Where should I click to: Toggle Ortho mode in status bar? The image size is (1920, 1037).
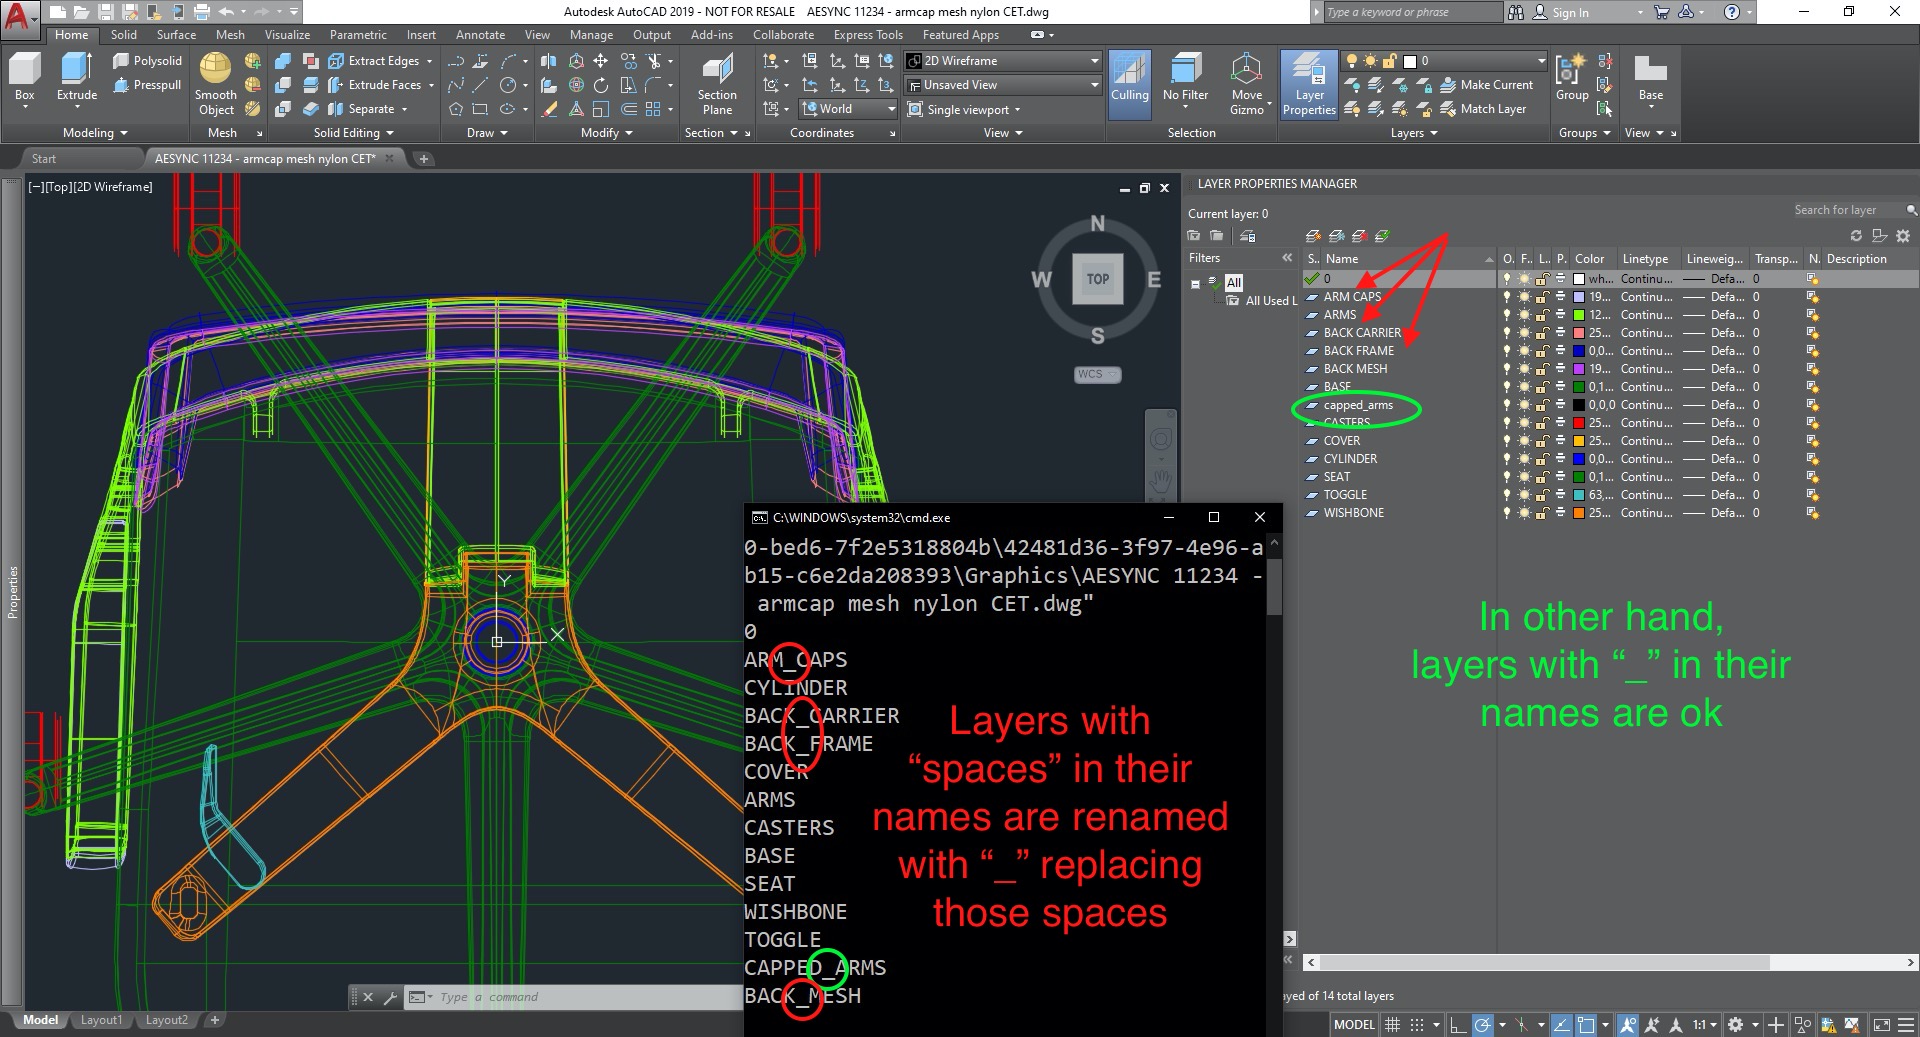[1457, 1025]
